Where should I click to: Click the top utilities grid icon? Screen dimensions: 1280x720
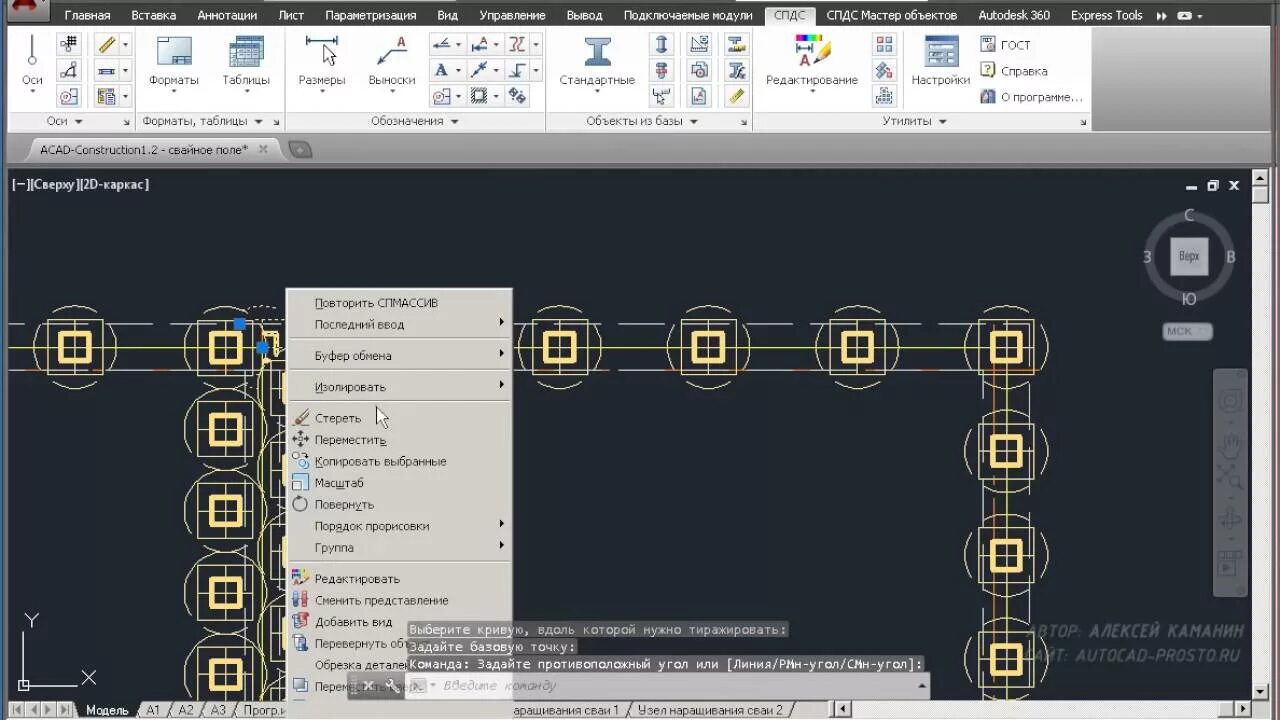point(884,44)
